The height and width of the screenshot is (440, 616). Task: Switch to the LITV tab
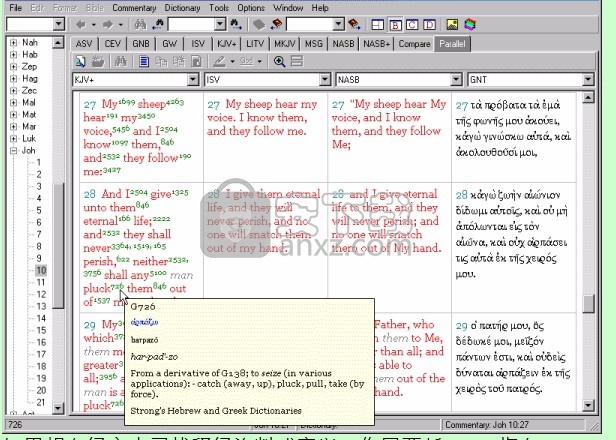click(x=255, y=44)
